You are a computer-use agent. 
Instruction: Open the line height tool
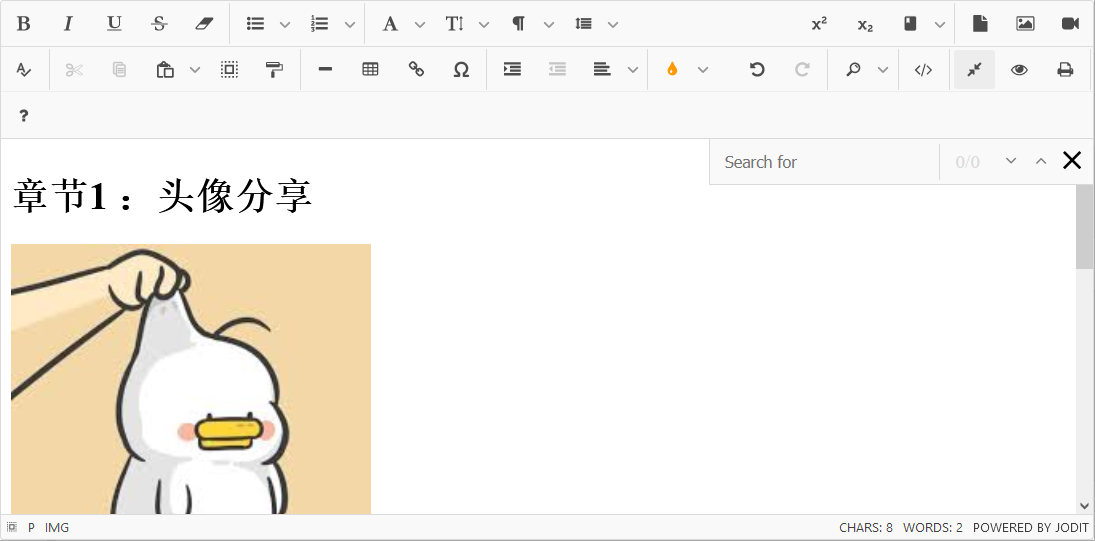point(583,24)
